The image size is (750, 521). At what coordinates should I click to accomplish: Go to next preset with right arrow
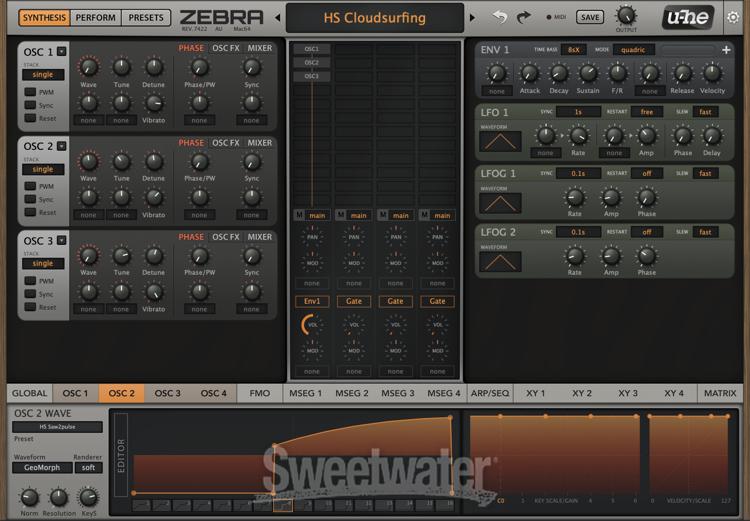pyautogui.click(x=472, y=18)
